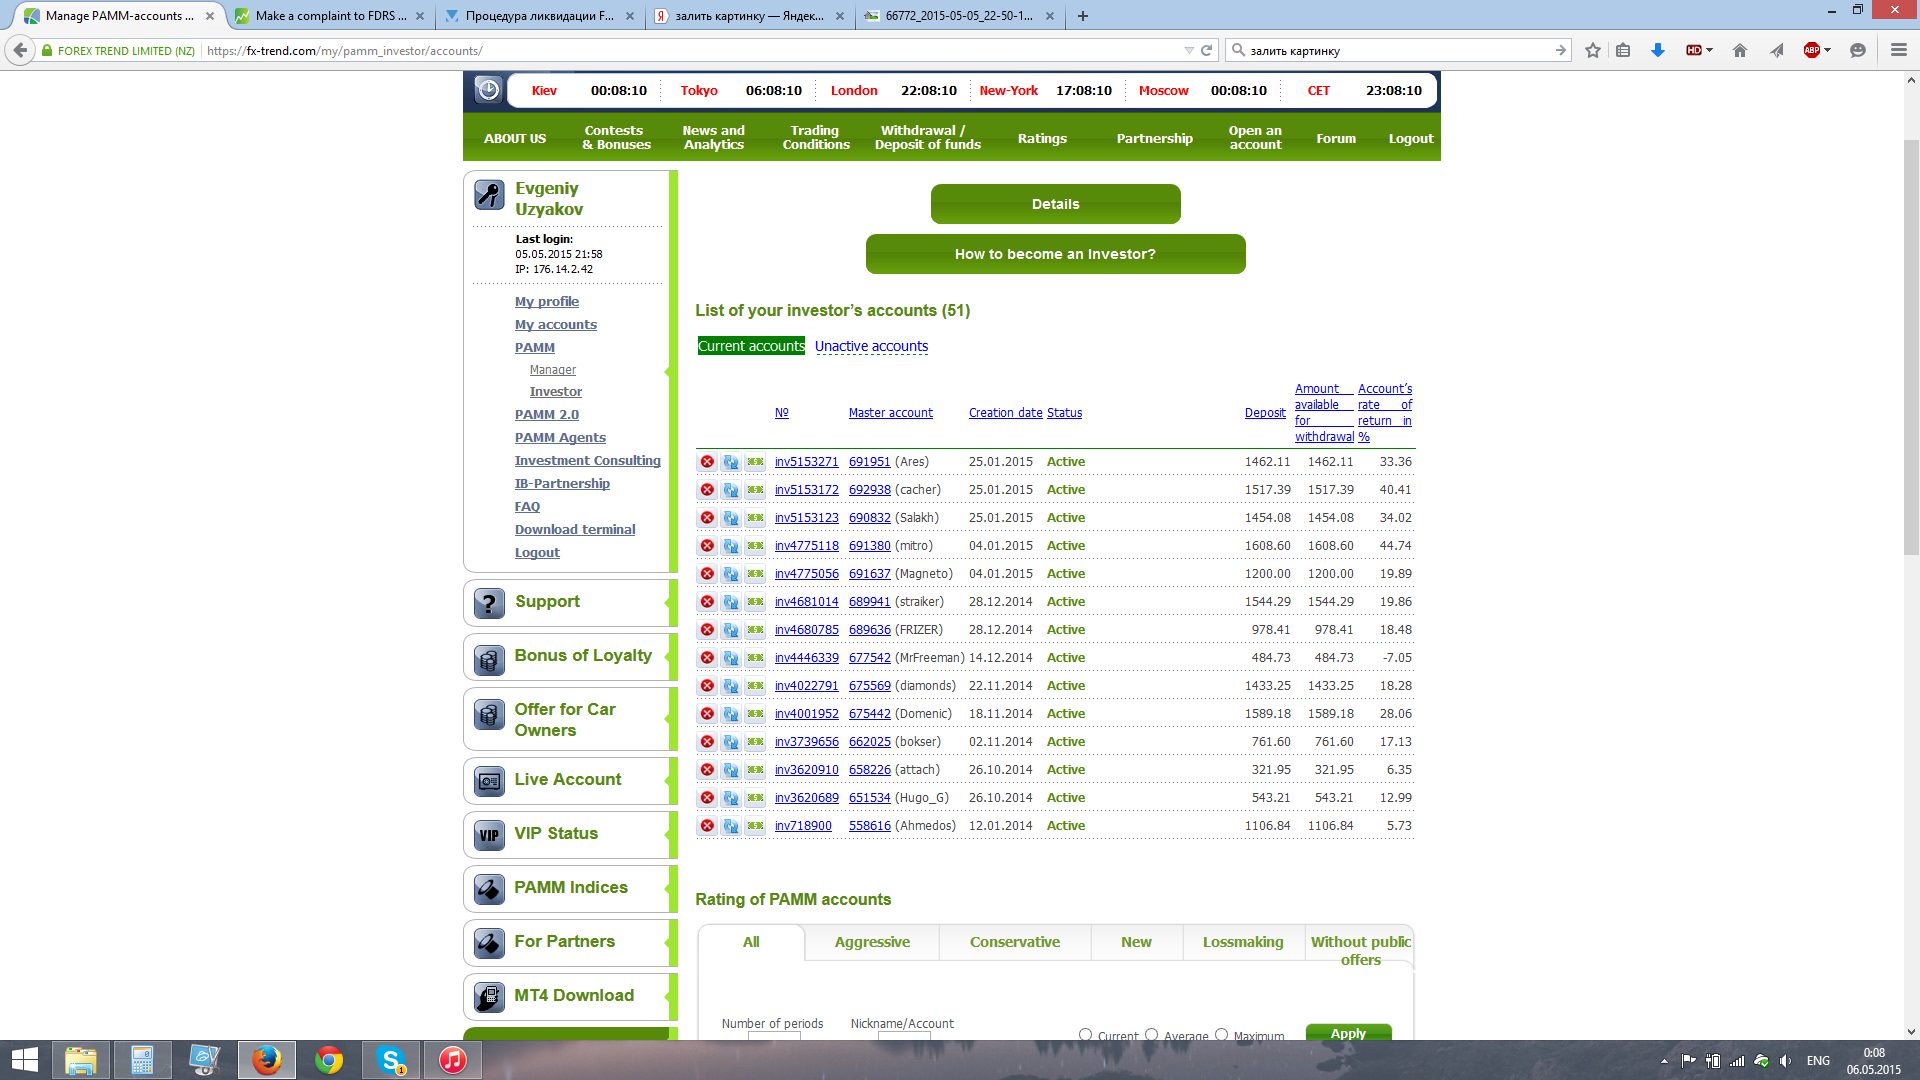Open the Firefox downloads arrow icon

click(1658, 50)
